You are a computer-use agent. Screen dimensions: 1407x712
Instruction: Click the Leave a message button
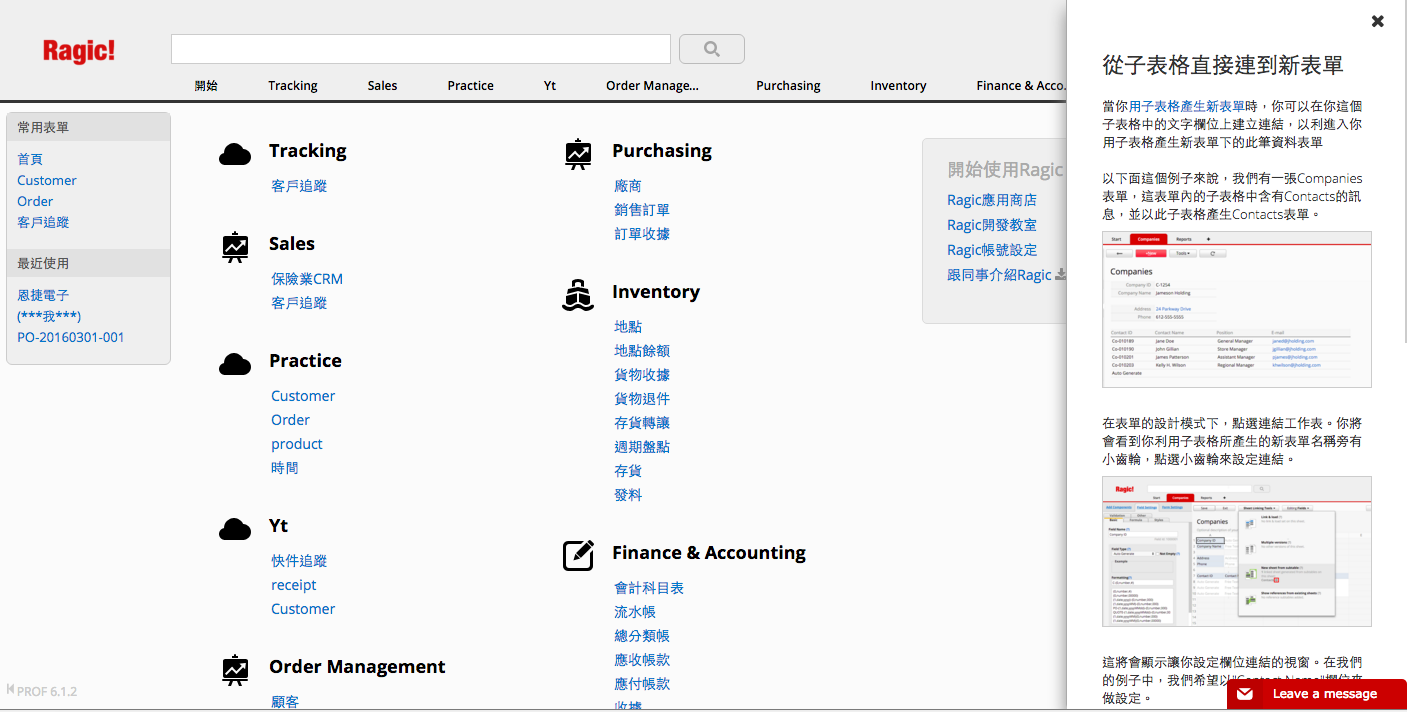1317,694
